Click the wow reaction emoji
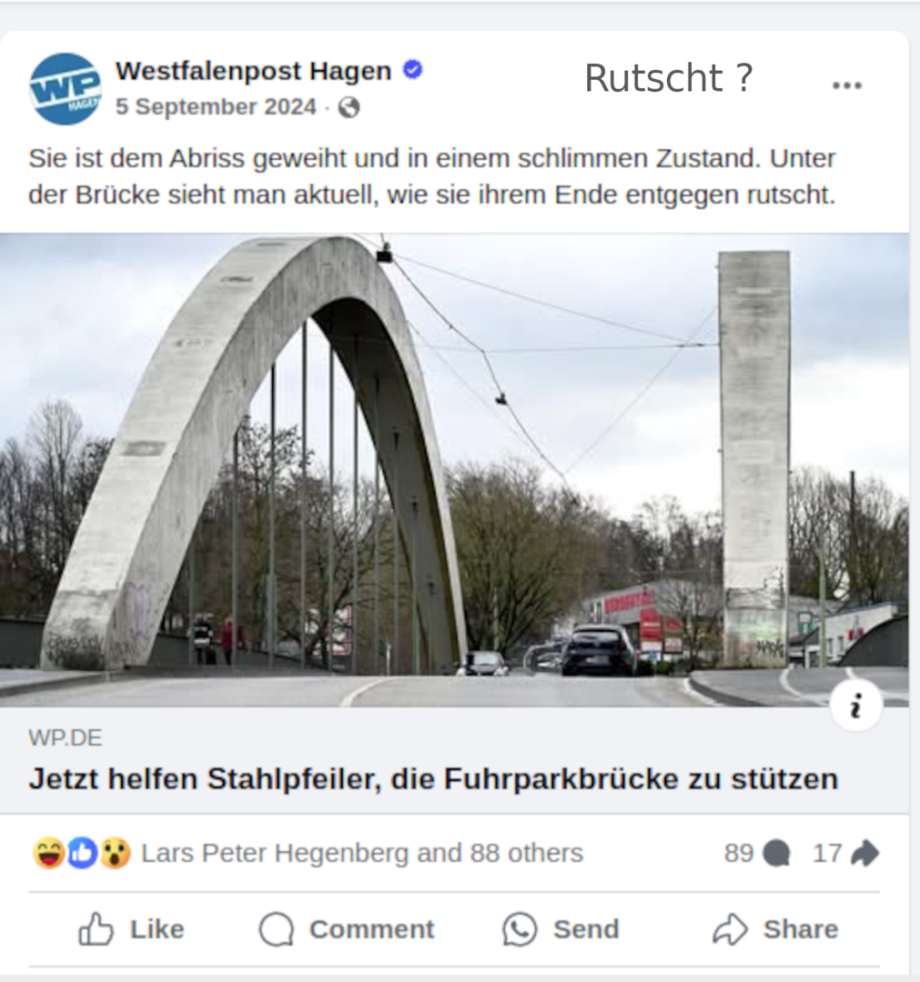920x982 pixels. [x=115, y=852]
